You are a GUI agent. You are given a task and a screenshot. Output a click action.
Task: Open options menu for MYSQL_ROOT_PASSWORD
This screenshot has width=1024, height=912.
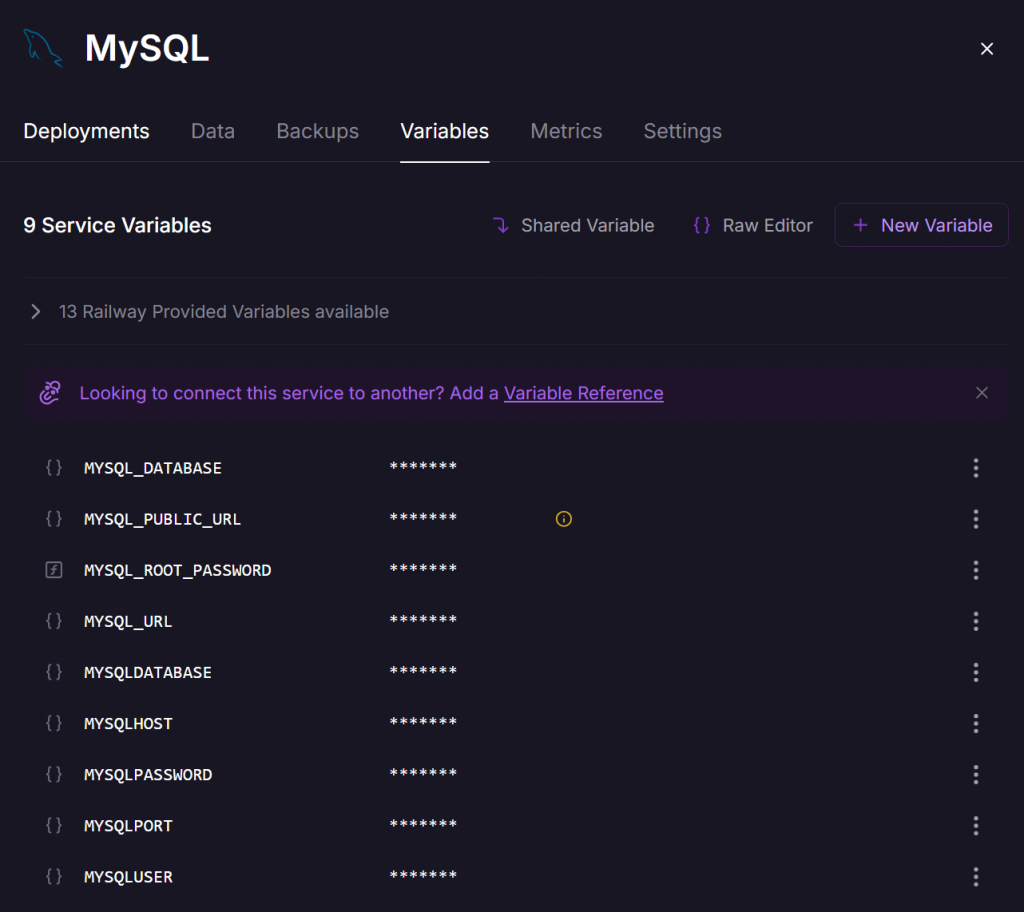click(976, 570)
